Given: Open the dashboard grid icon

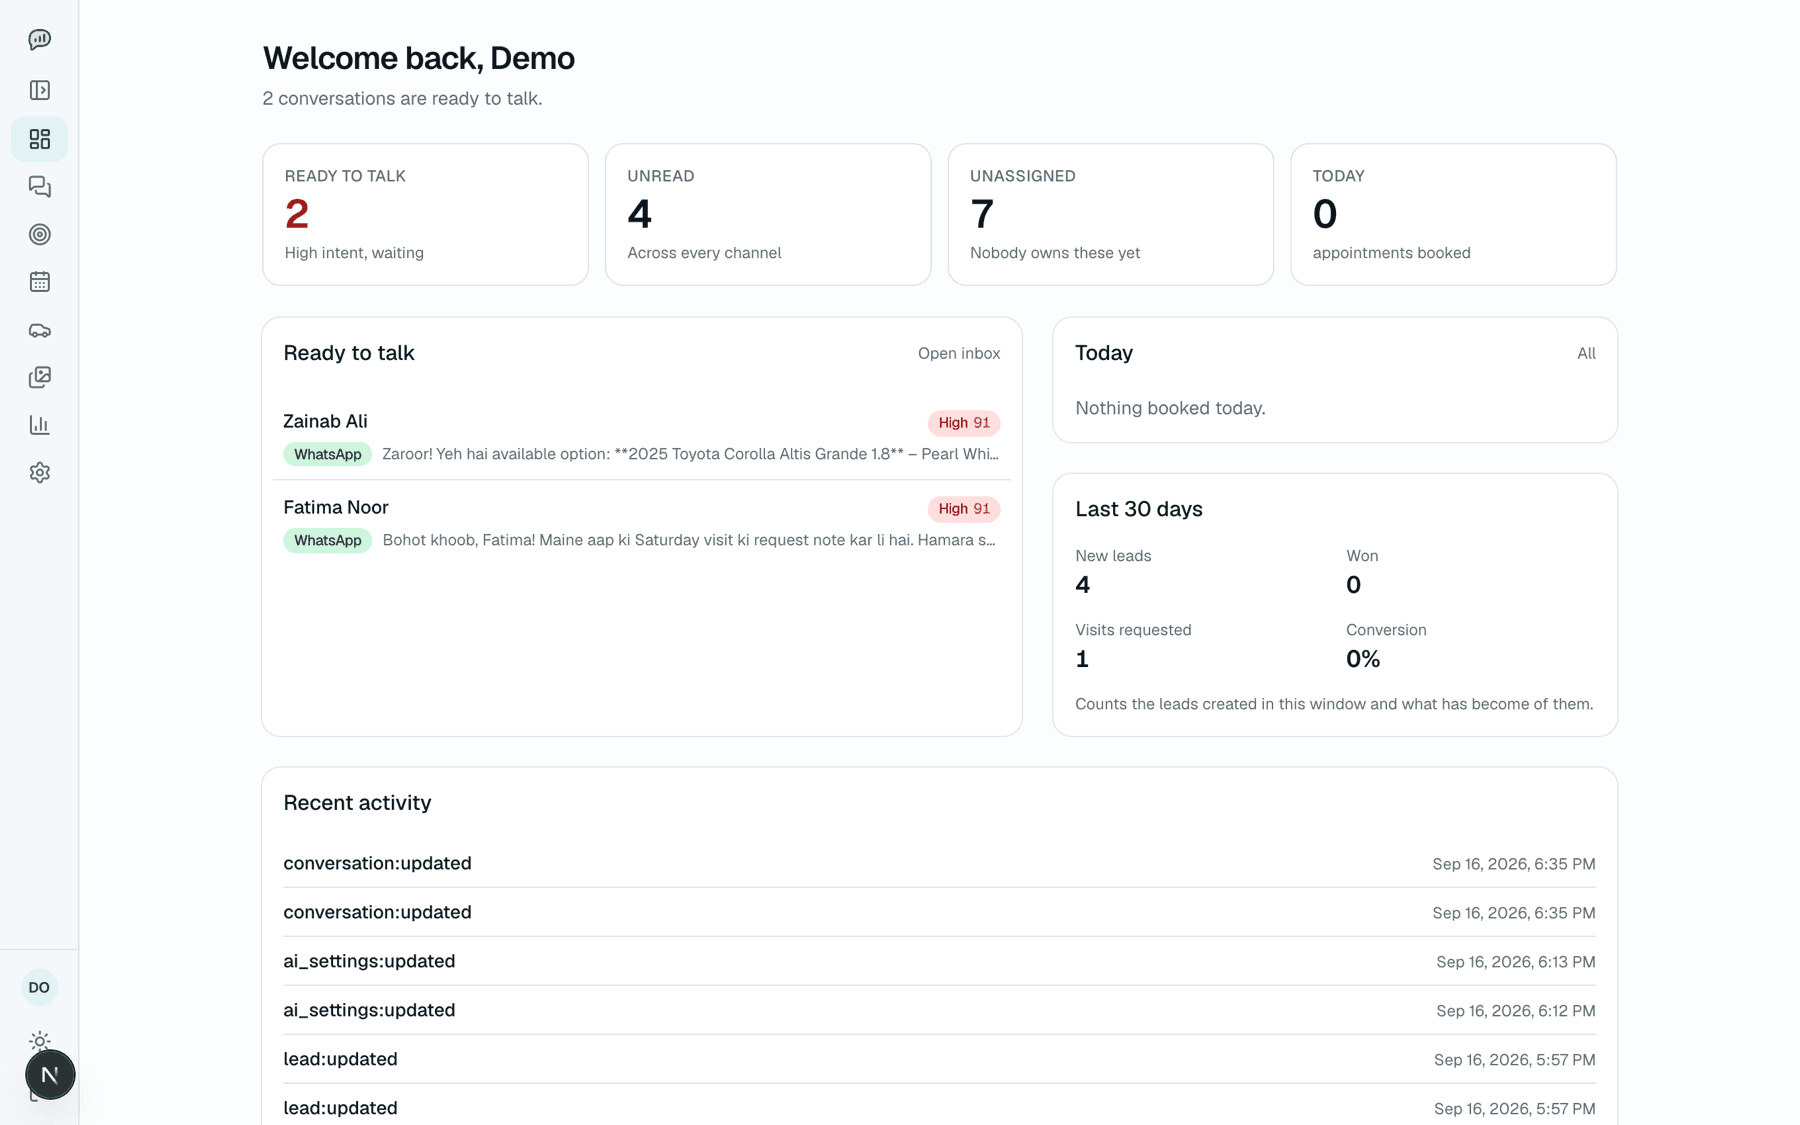Looking at the screenshot, I should coord(39,139).
